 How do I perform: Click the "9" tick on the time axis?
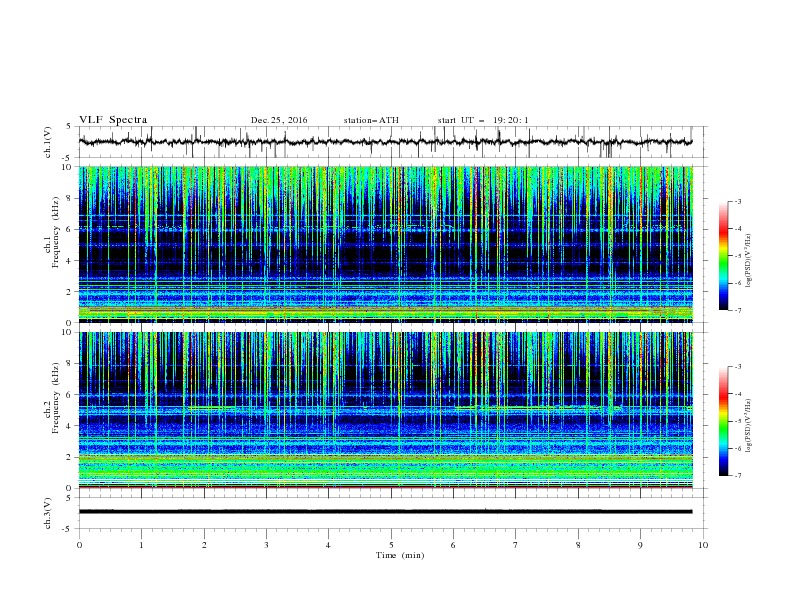640,545
